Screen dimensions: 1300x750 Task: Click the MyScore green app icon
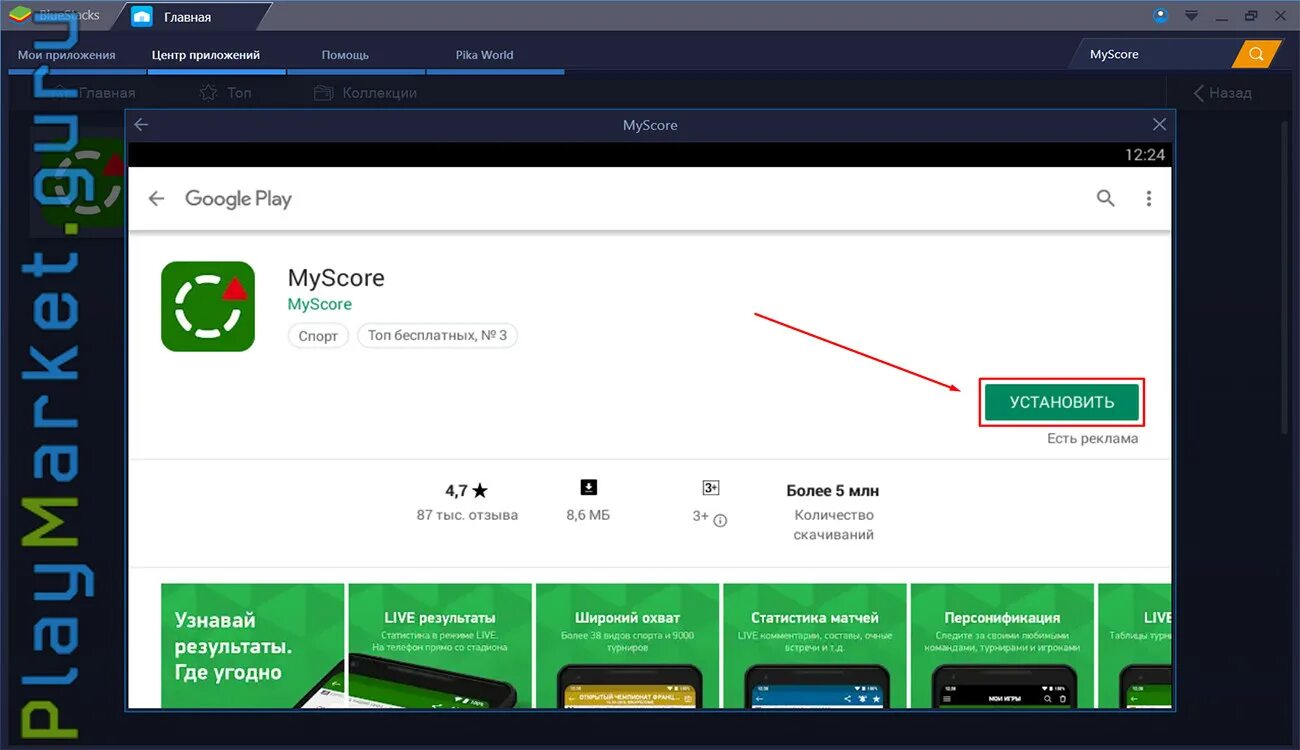(208, 307)
